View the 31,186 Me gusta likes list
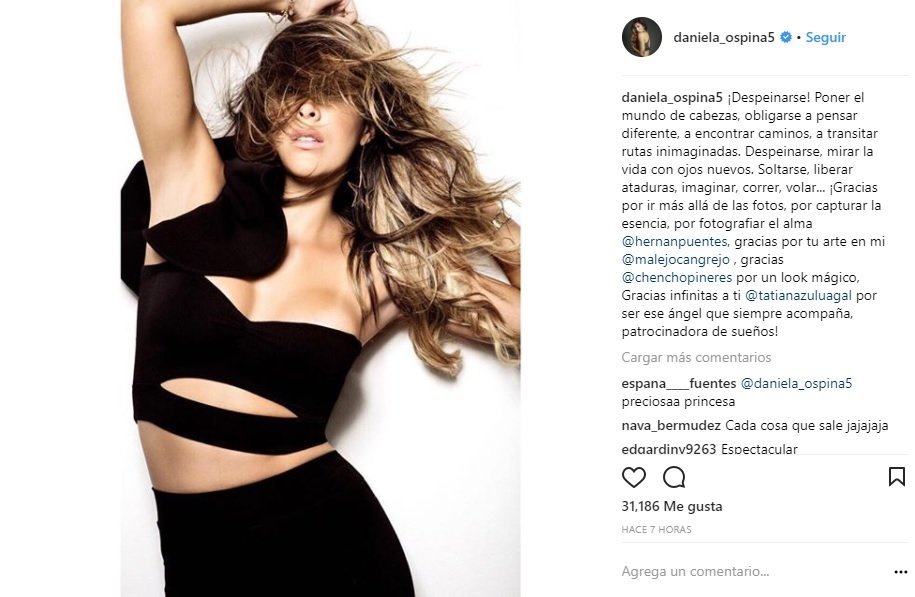This screenshot has width=915, height=597. click(x=672, y=506)
